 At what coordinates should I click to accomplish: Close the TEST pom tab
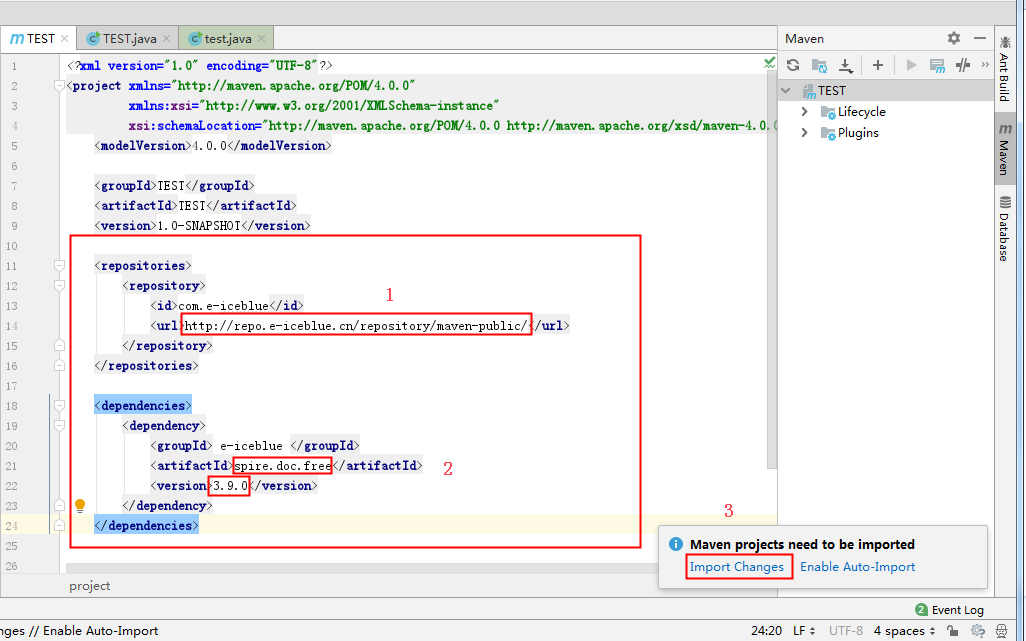[x=64, y=39]
